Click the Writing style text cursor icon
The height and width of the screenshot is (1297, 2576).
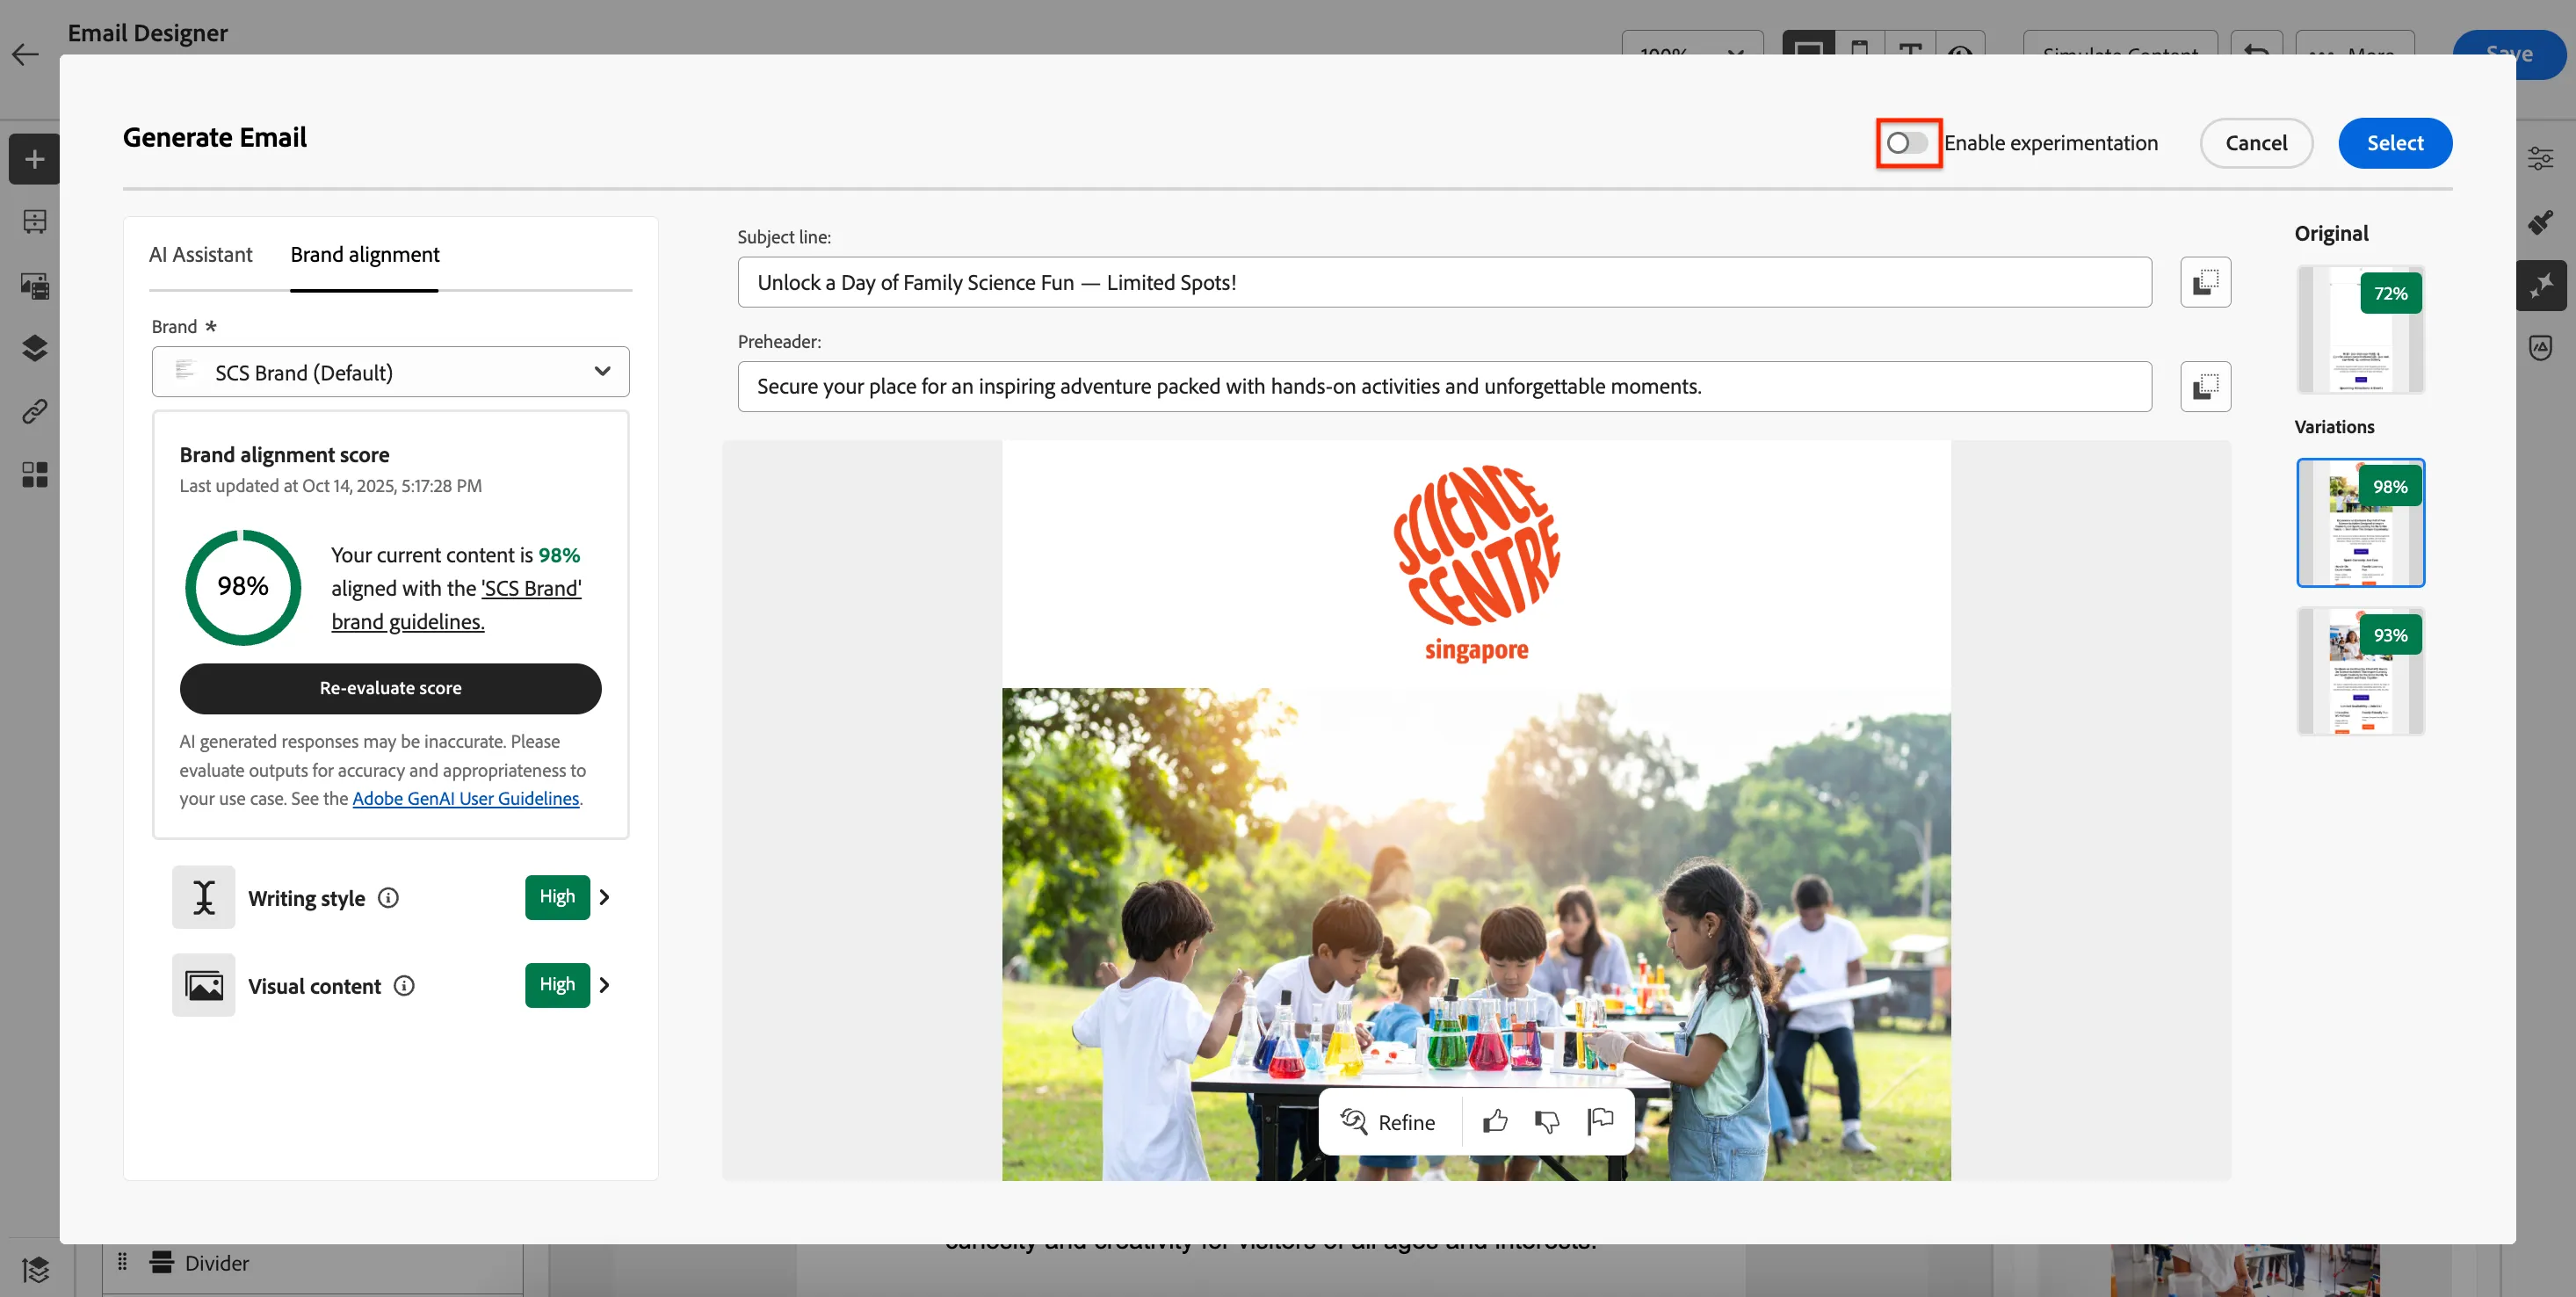(204, 897)
